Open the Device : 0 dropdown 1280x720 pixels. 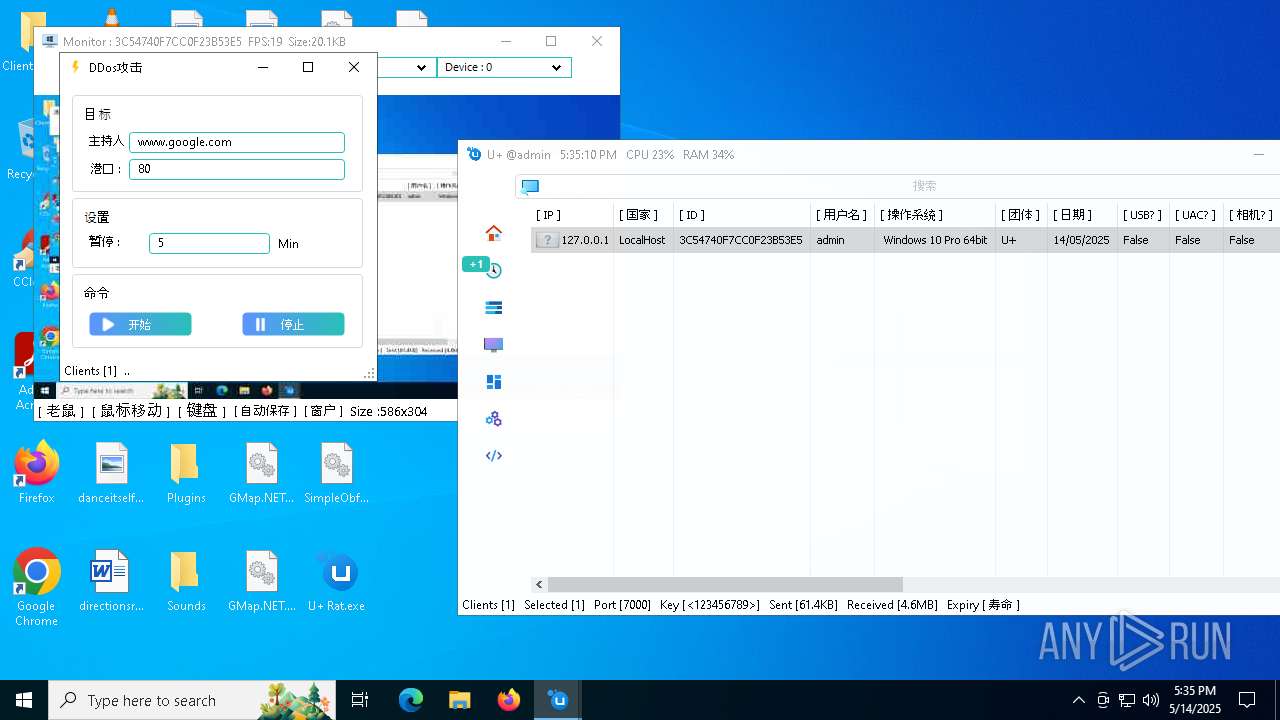(x=504, y=67)
